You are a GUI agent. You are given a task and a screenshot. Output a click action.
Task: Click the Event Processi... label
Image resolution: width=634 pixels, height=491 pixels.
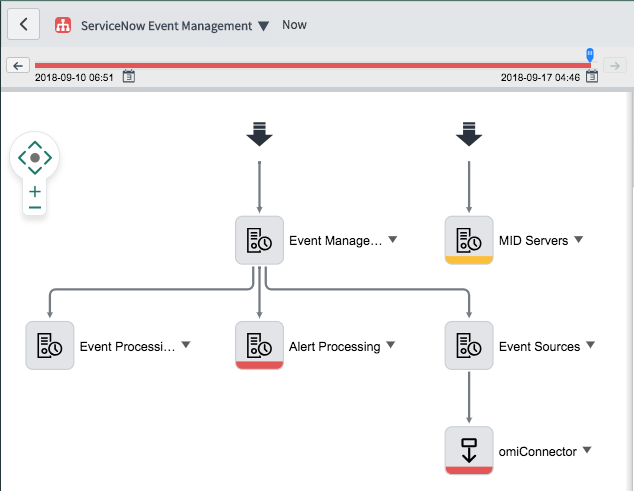[127, 347]
